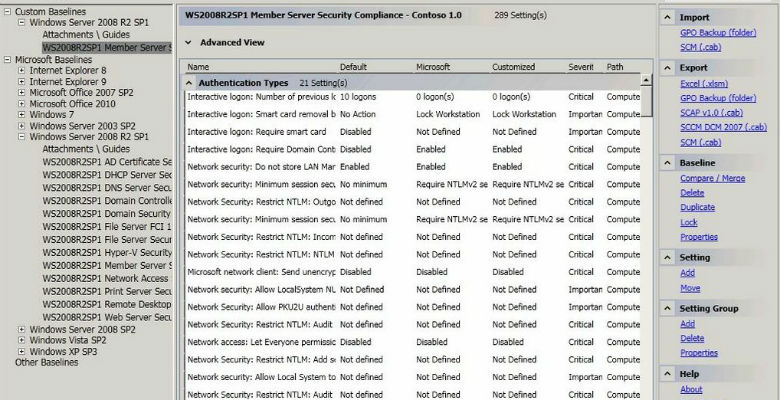The height and width of the screenshot is (400, 780).
Task: Collapse the Export actions section
Action: (x=668, y=68)
